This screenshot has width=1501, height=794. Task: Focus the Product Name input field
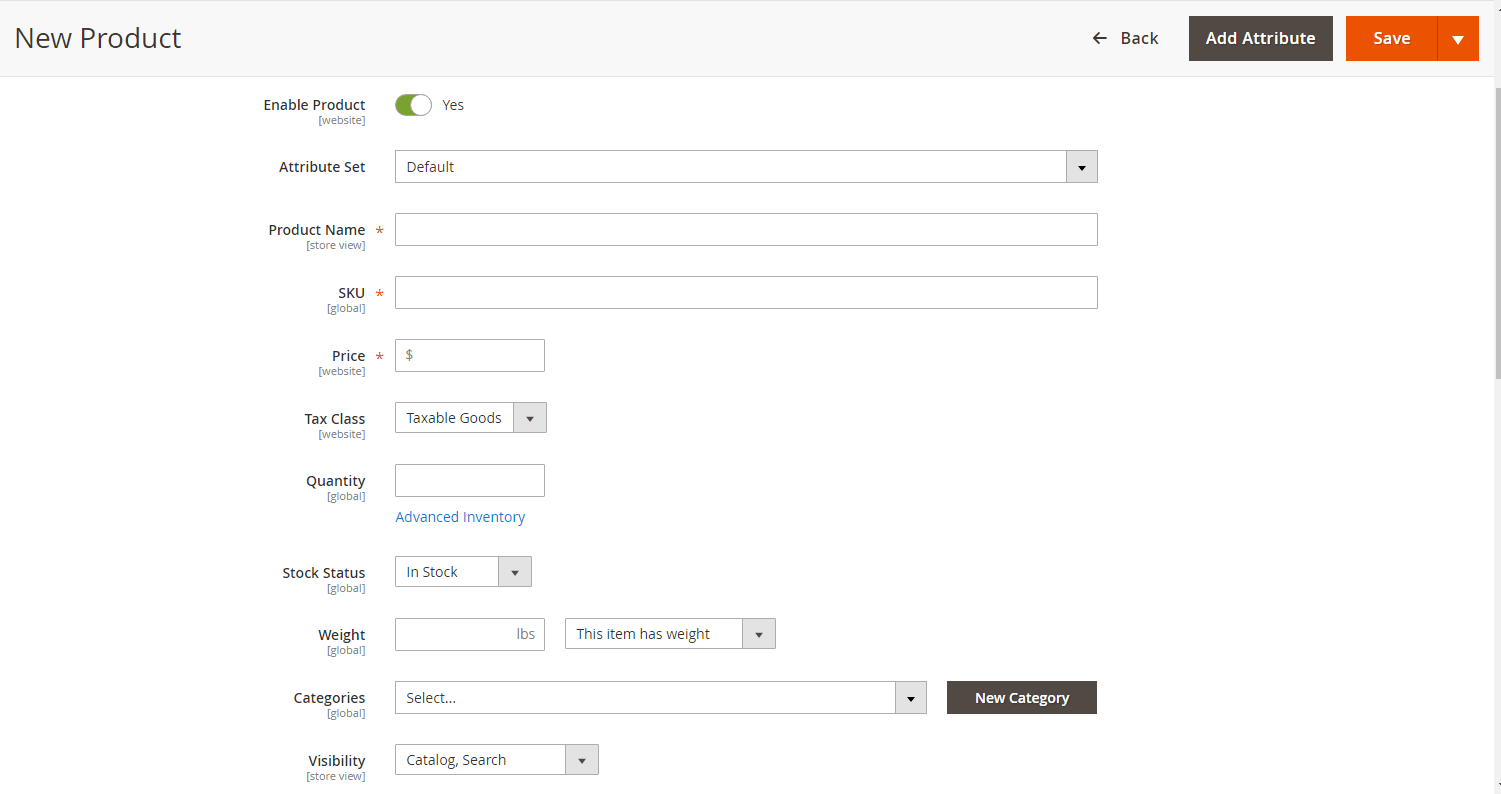tap(746, 230)
